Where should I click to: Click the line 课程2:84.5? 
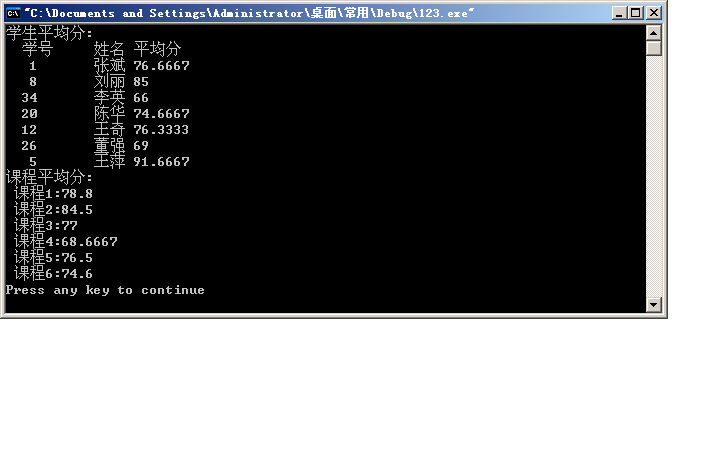point(53,209)
